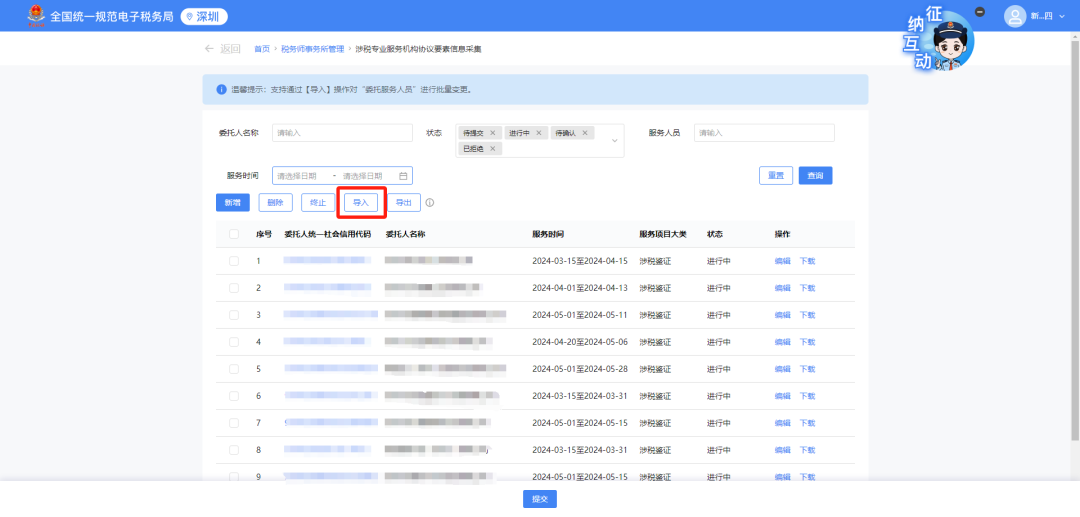This screenshot has width=1080, height=517.
Task: Expand the 状态 multi-select dropdown arrow
Action: pyautogui.click(x=614, y=141)
